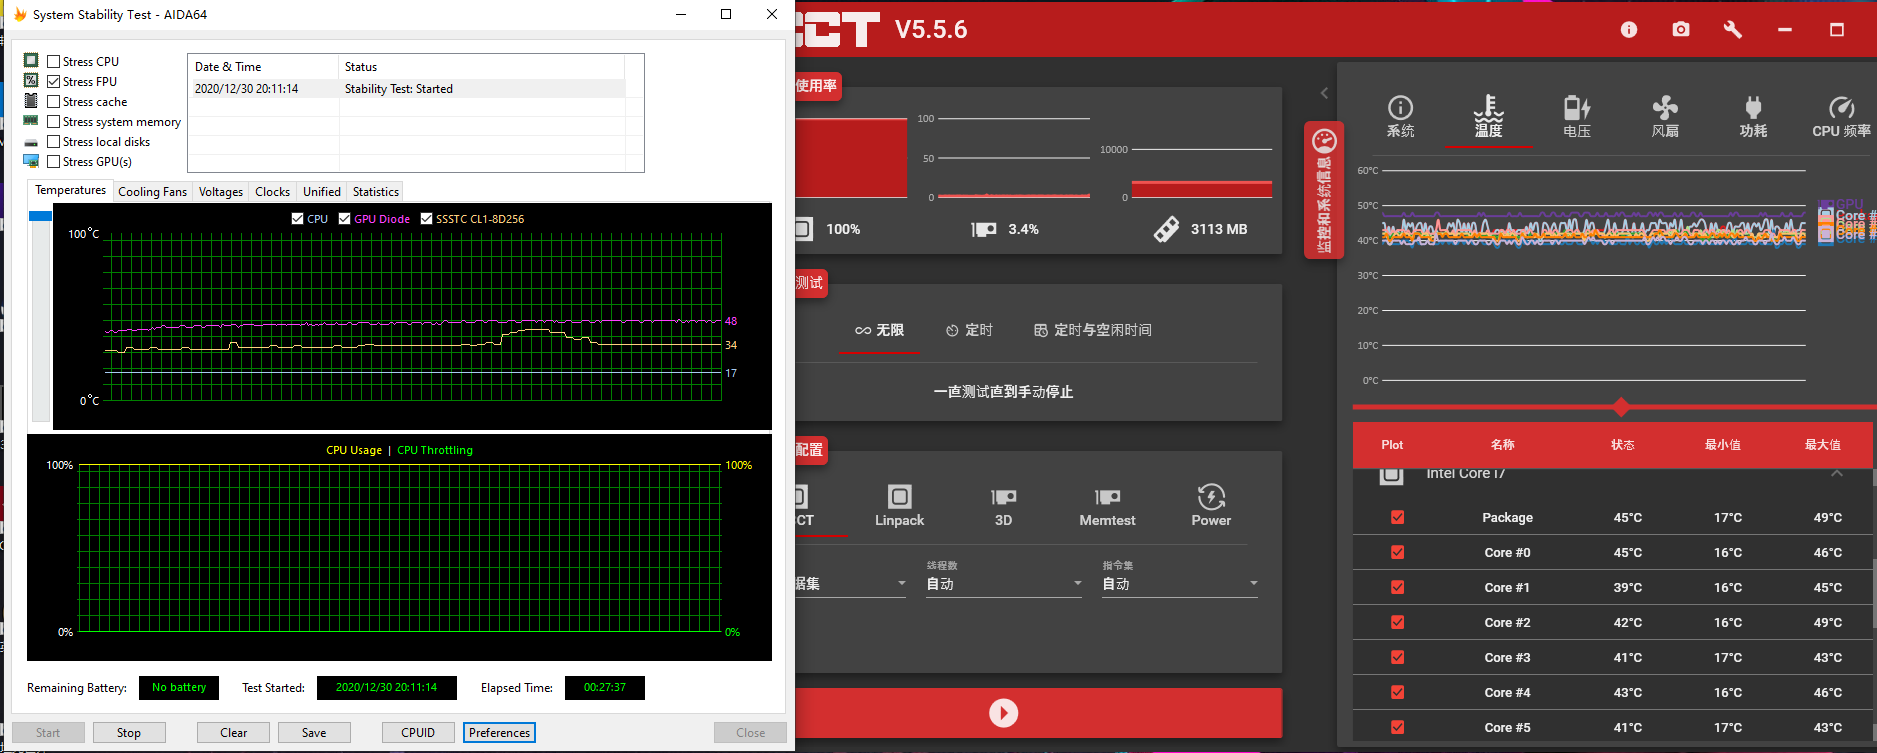The height and width of the screenshot is (753, 1877).
Task: Enable the Stress cache checkbox
Action: [x=54, y=101]
